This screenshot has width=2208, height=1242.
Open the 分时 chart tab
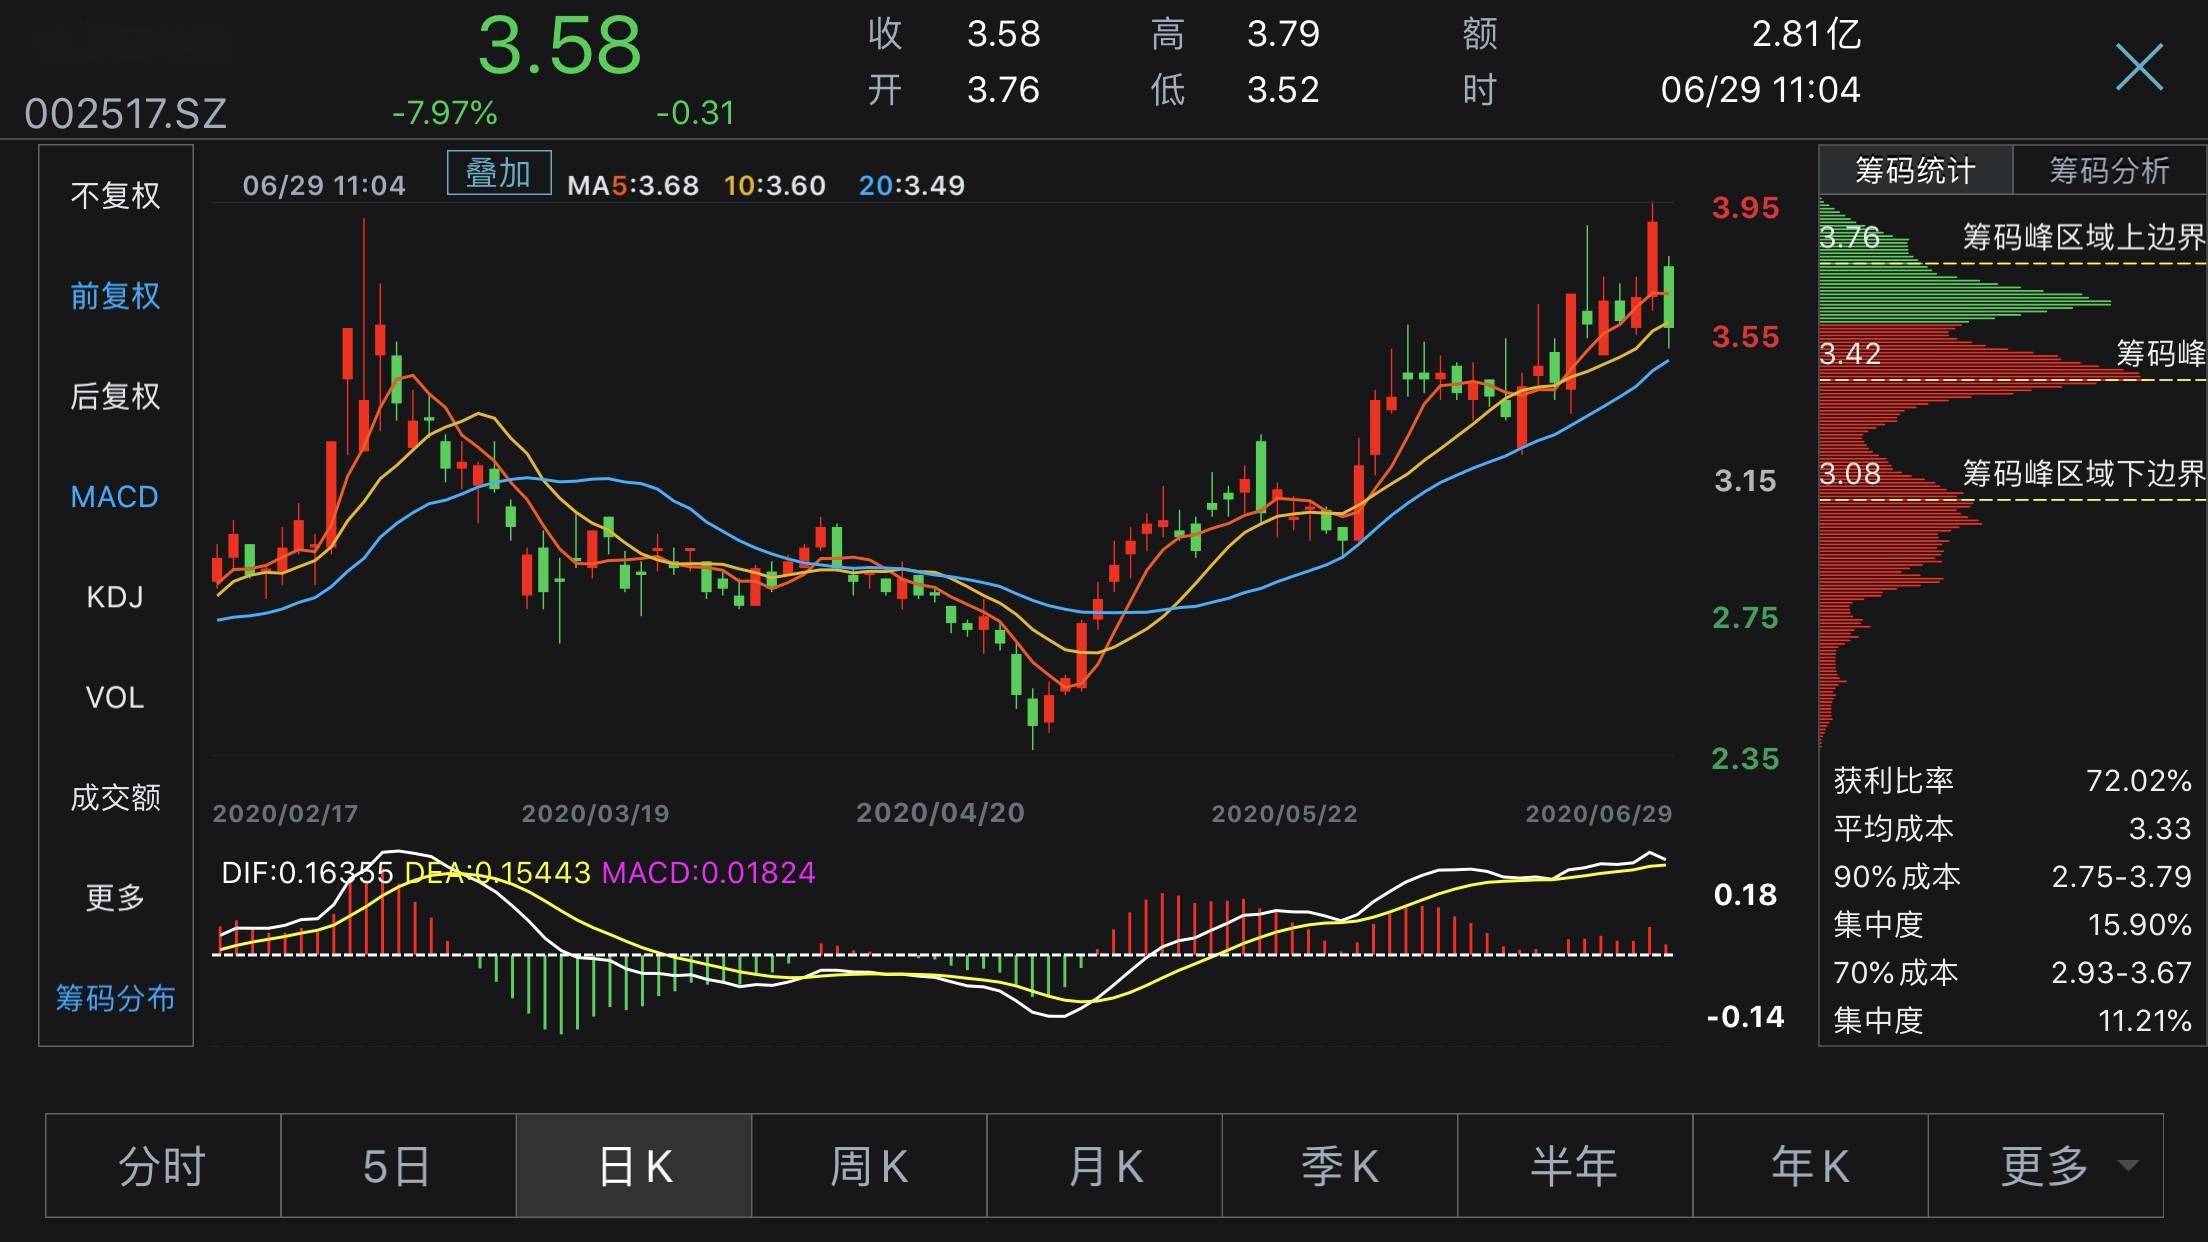[163, 1166]
